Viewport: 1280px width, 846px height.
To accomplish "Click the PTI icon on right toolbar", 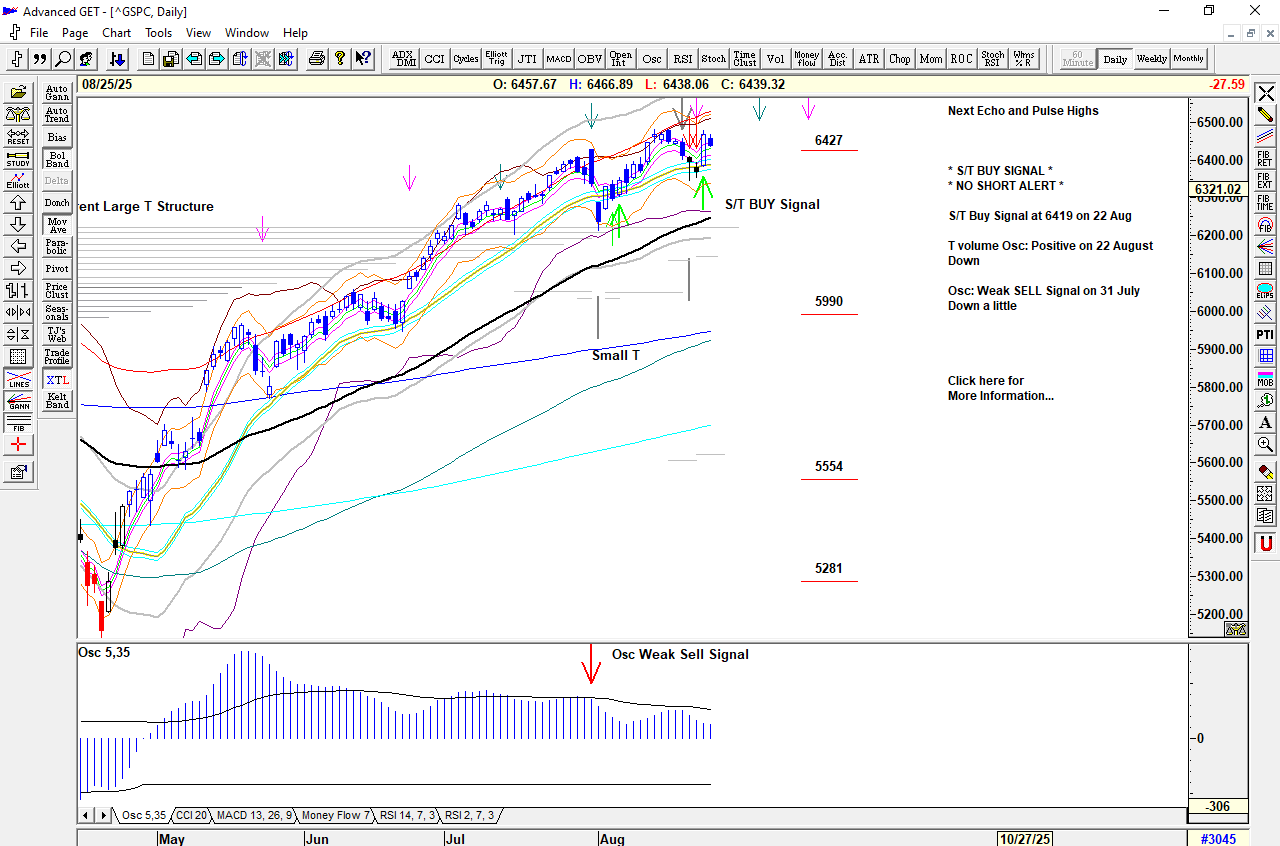I will click(1266, 334).
